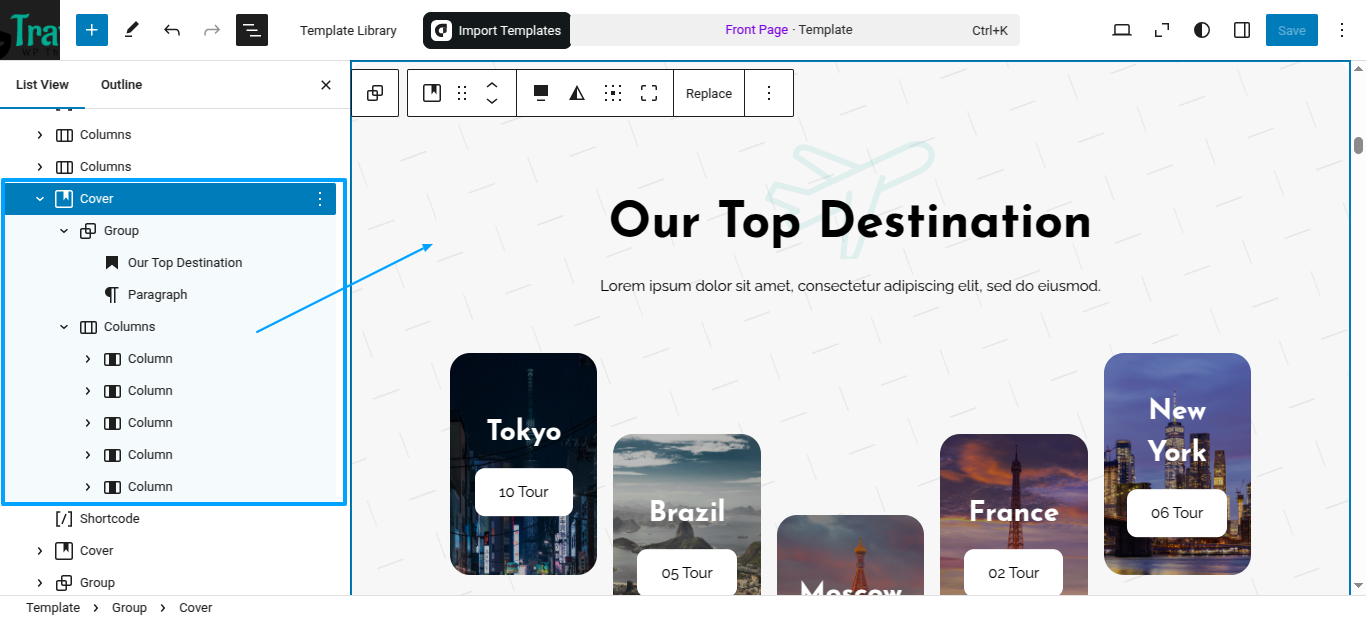Click the Redo arrow
Screen dimensions: 1366x620
pyautogui.click(x=212, y=30)
